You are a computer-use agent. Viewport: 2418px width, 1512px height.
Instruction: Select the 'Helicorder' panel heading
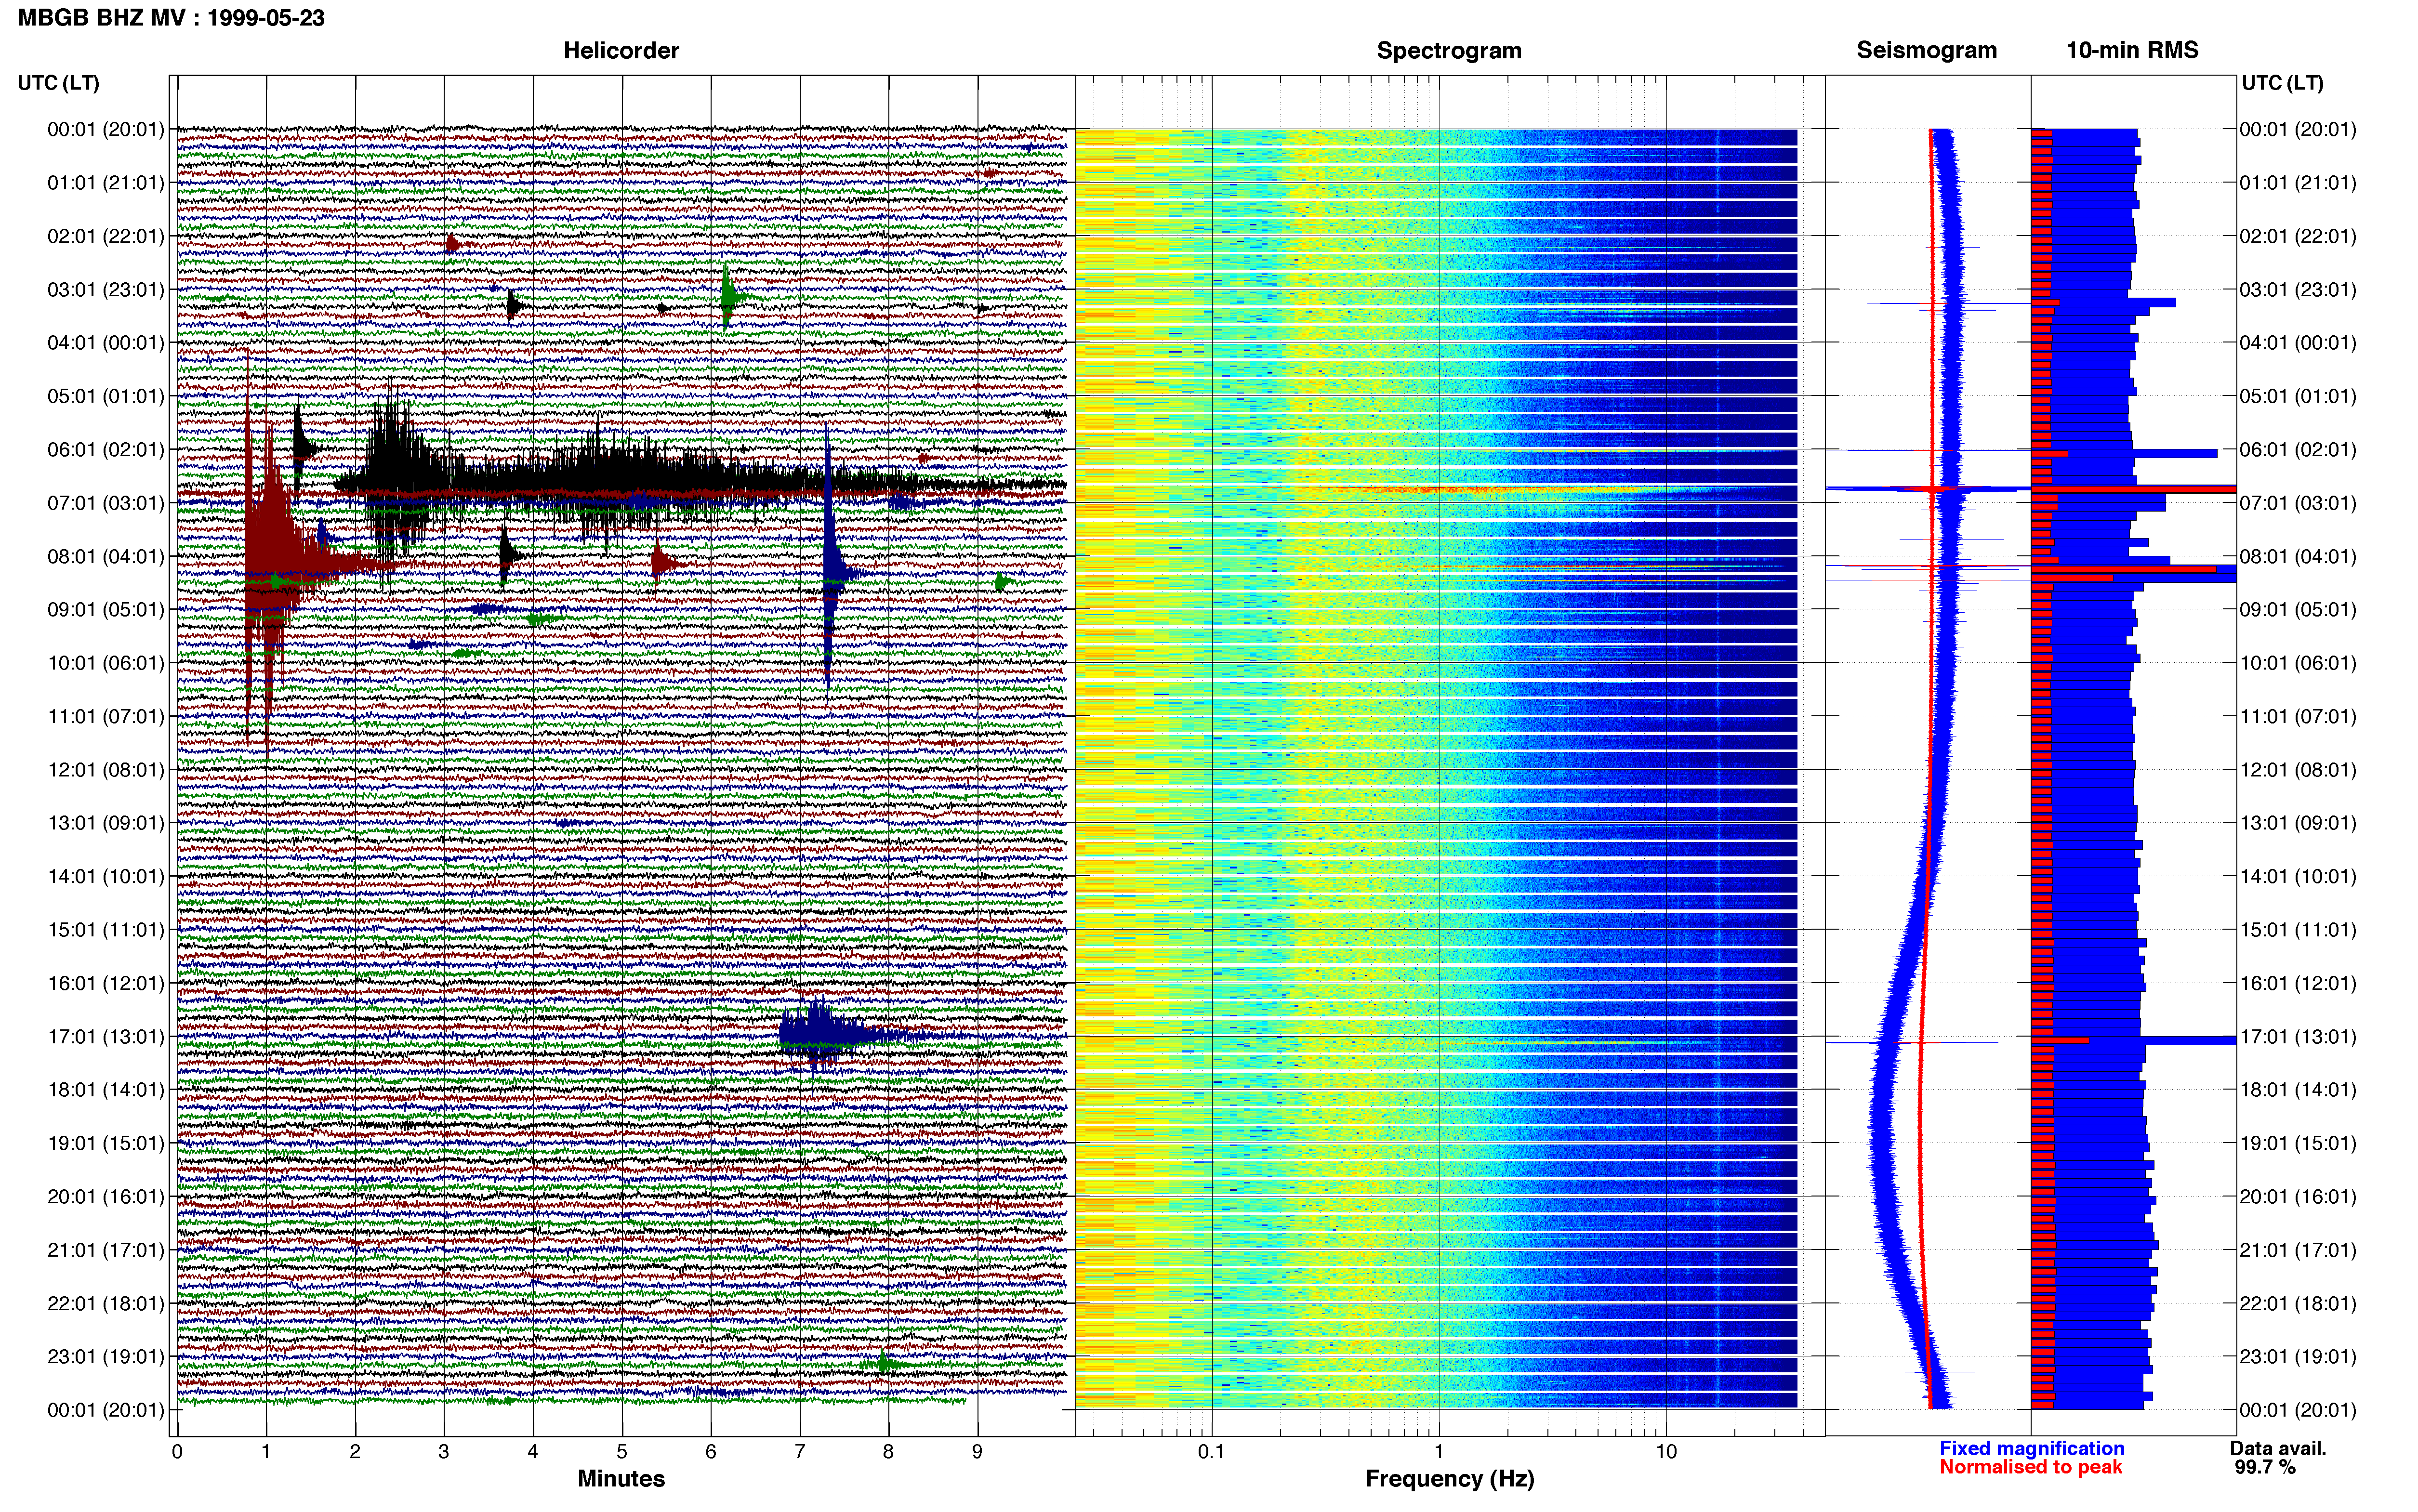tap(621, 50)
